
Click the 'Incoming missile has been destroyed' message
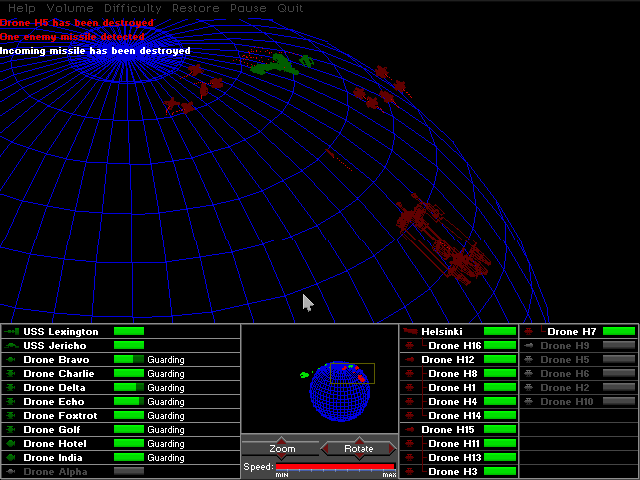[95, 51]
